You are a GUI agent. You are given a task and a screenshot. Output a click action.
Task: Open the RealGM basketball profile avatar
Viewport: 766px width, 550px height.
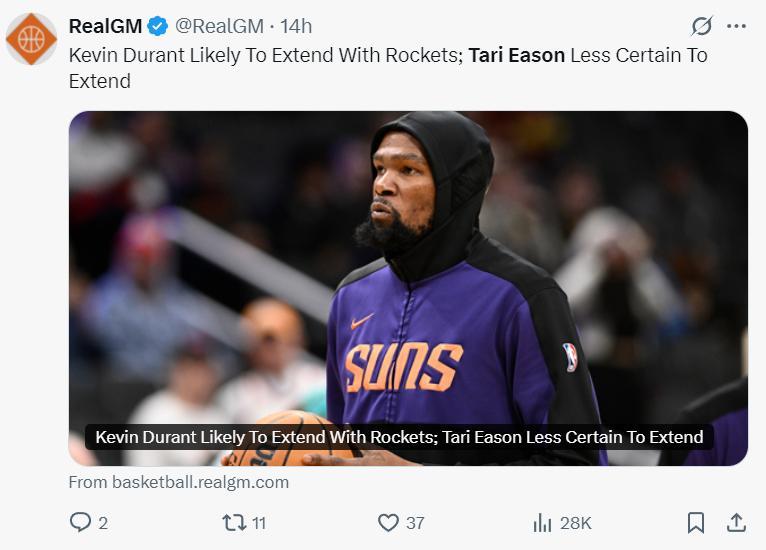32,39
